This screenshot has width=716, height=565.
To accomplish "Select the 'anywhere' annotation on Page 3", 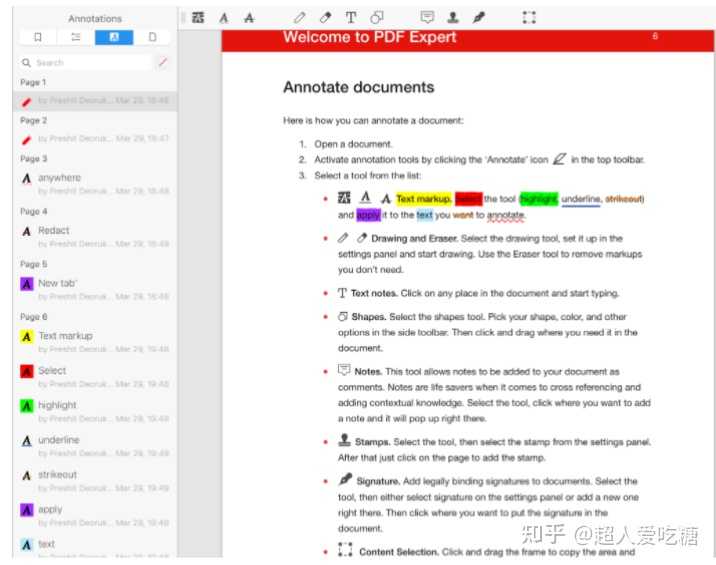I will point(95,184).
